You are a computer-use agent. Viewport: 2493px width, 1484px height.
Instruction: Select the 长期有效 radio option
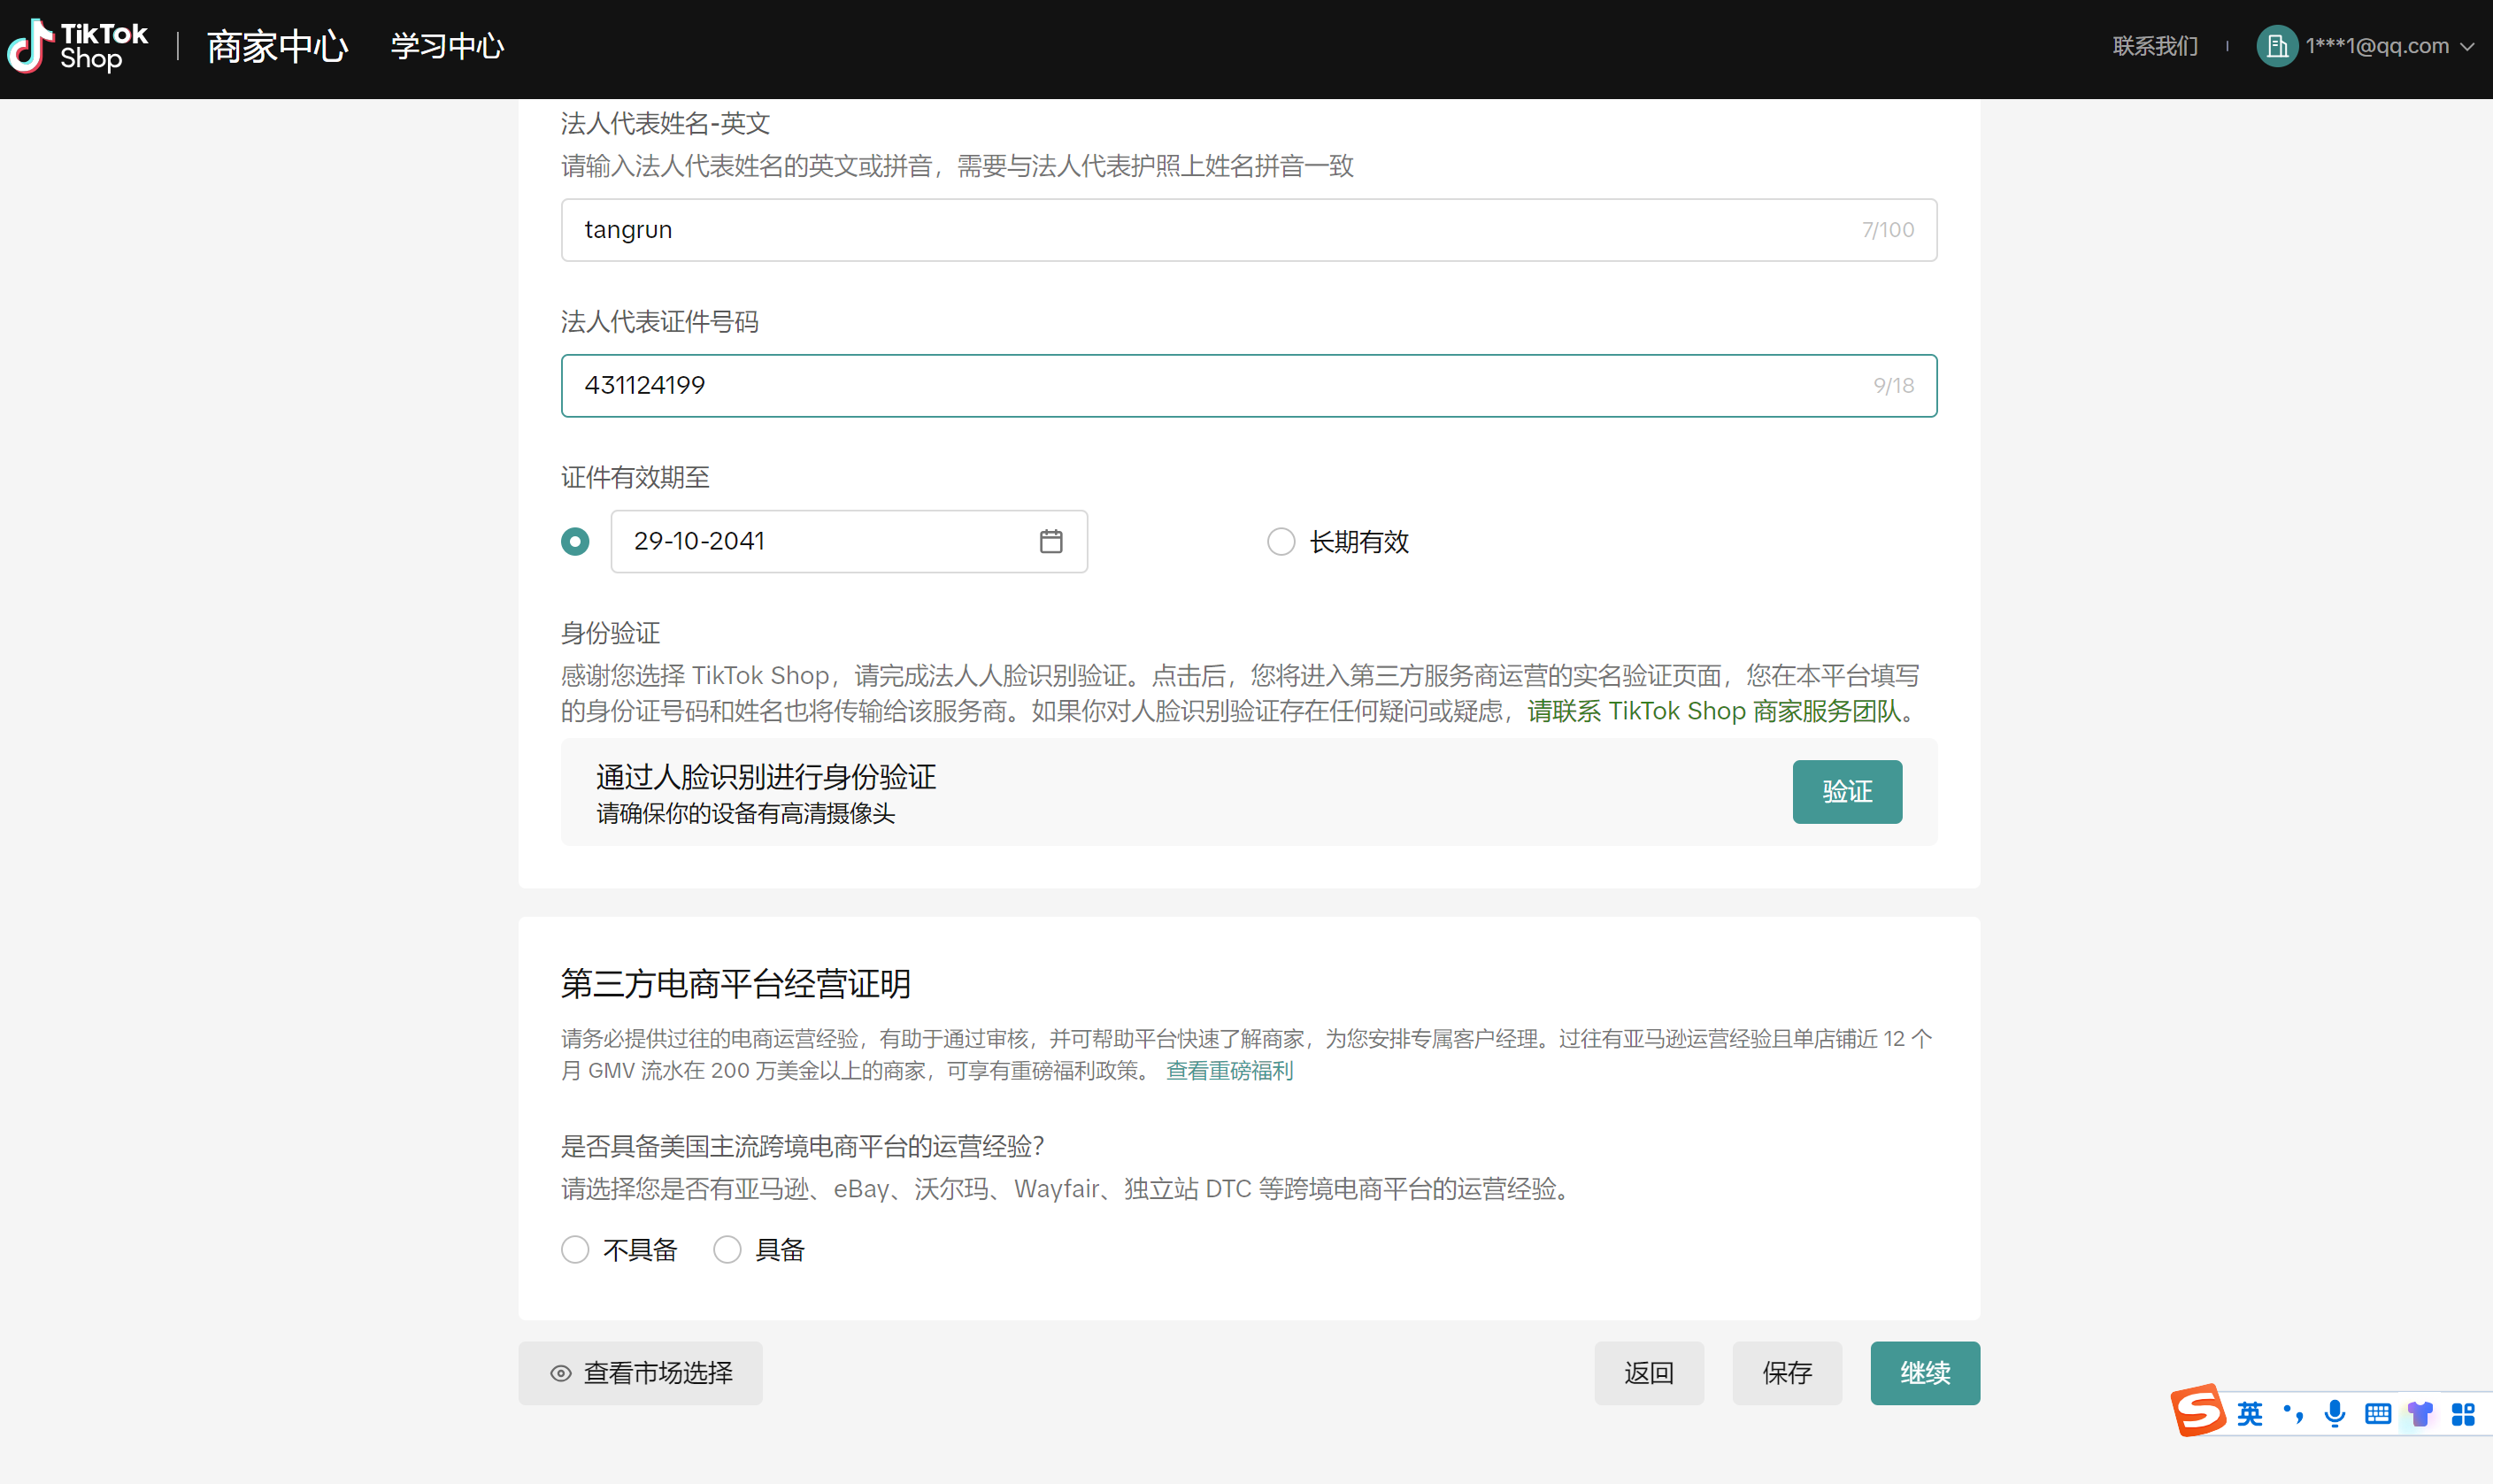tap(1281, 541)
